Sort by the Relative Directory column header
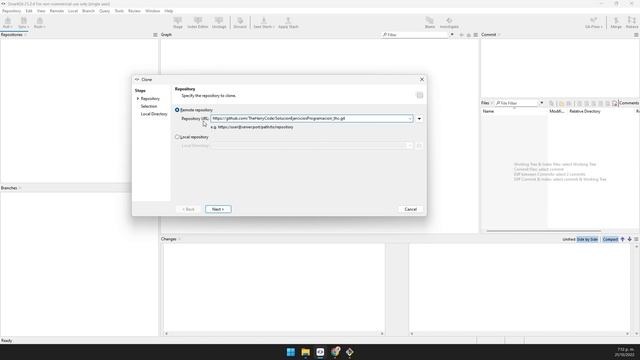 pos(584,111)
